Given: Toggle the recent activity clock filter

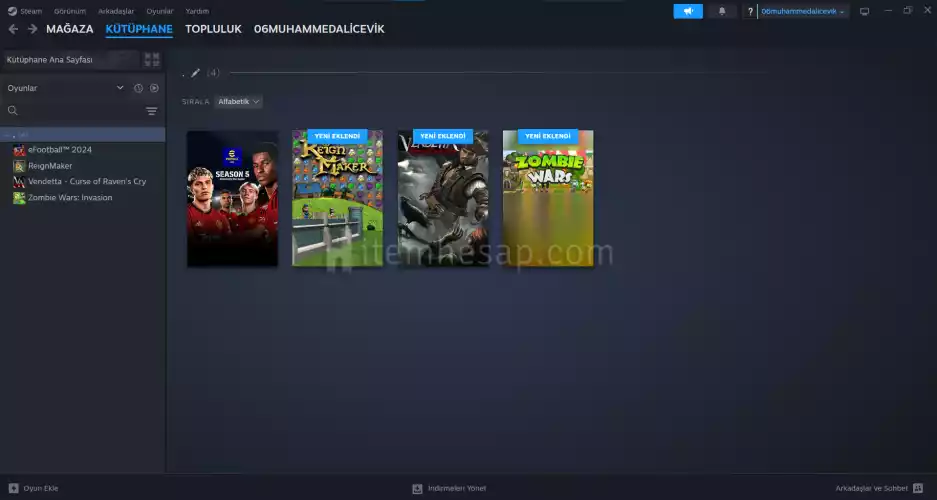Looking at the screenshot, I should (x=138, y=88).
